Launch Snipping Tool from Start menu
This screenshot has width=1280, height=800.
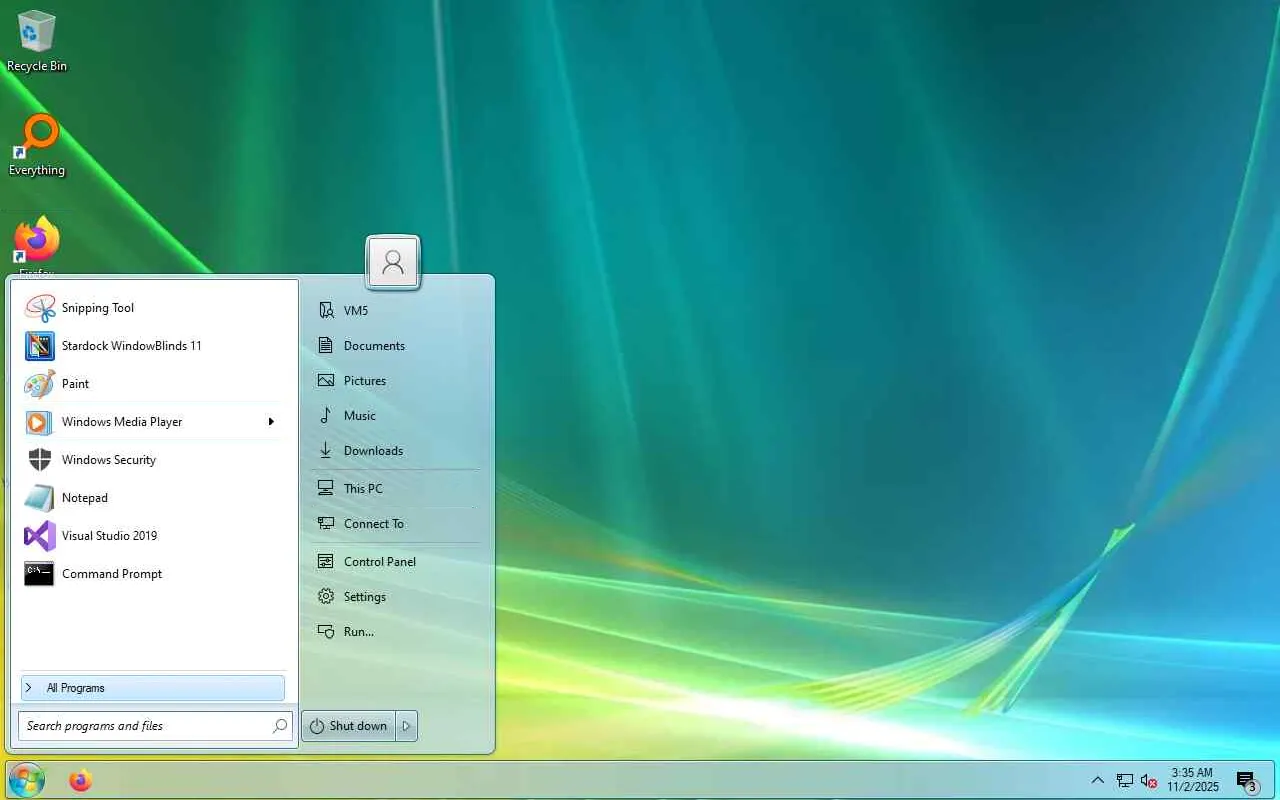[x=153, y=308]
